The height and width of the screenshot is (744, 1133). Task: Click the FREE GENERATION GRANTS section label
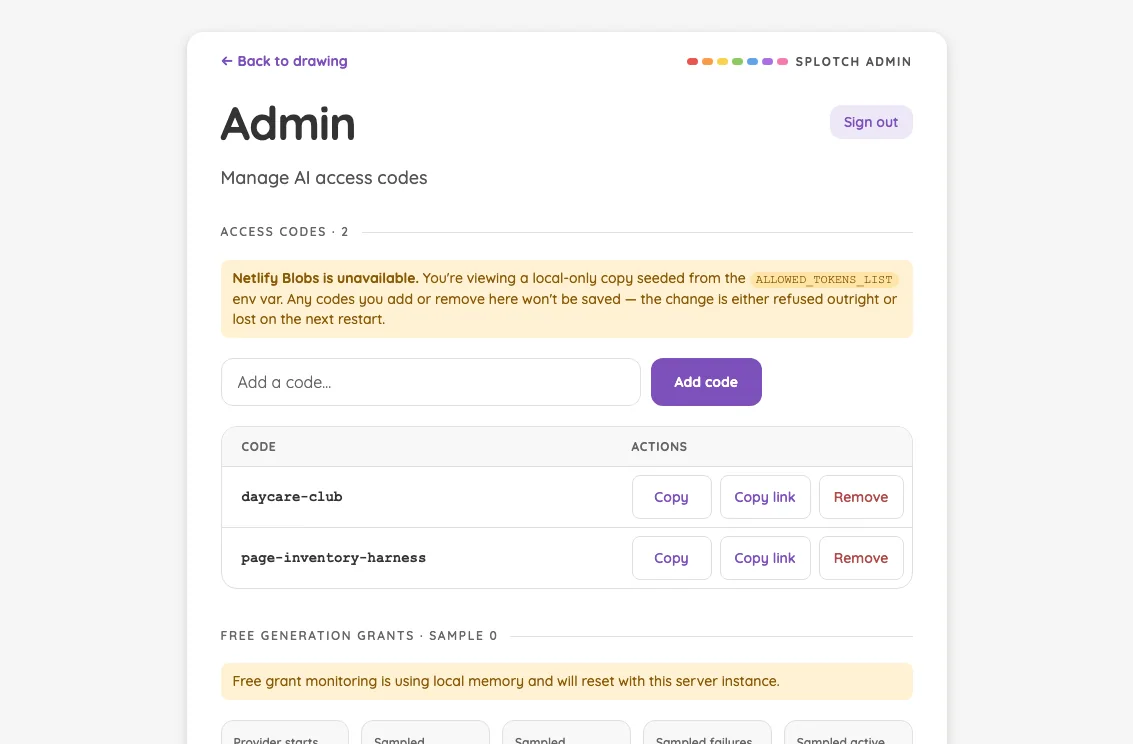(x=359, y=636)
